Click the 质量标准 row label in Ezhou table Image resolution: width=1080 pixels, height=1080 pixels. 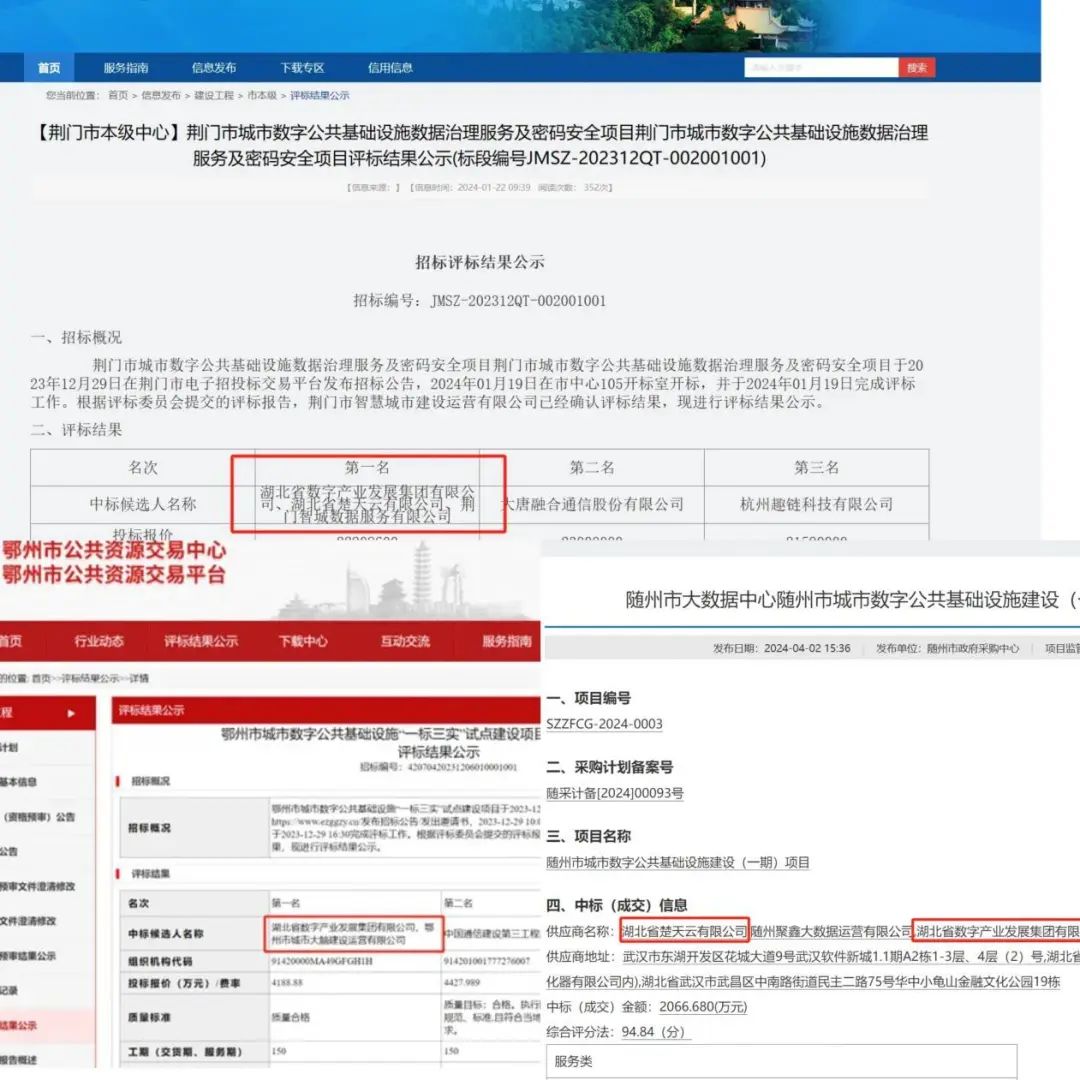click(x=149, y=1017)
